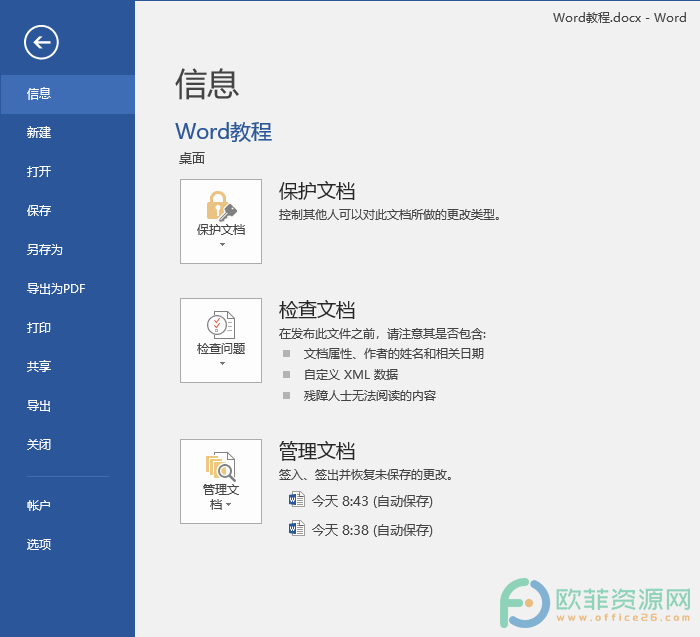The height and width of the screenshot is (637, 700).
Task: Open the 今天 8:43 autosaved version
Action: (361, 501)
